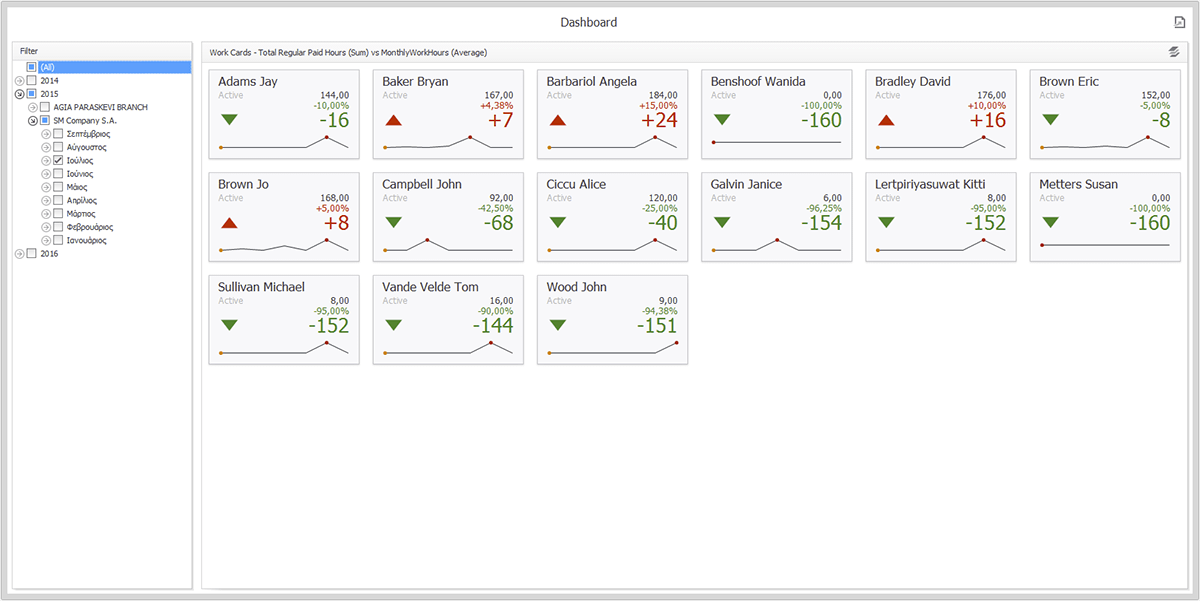
Task: Check the 2014 year checkbox
Action: (32, 80)
